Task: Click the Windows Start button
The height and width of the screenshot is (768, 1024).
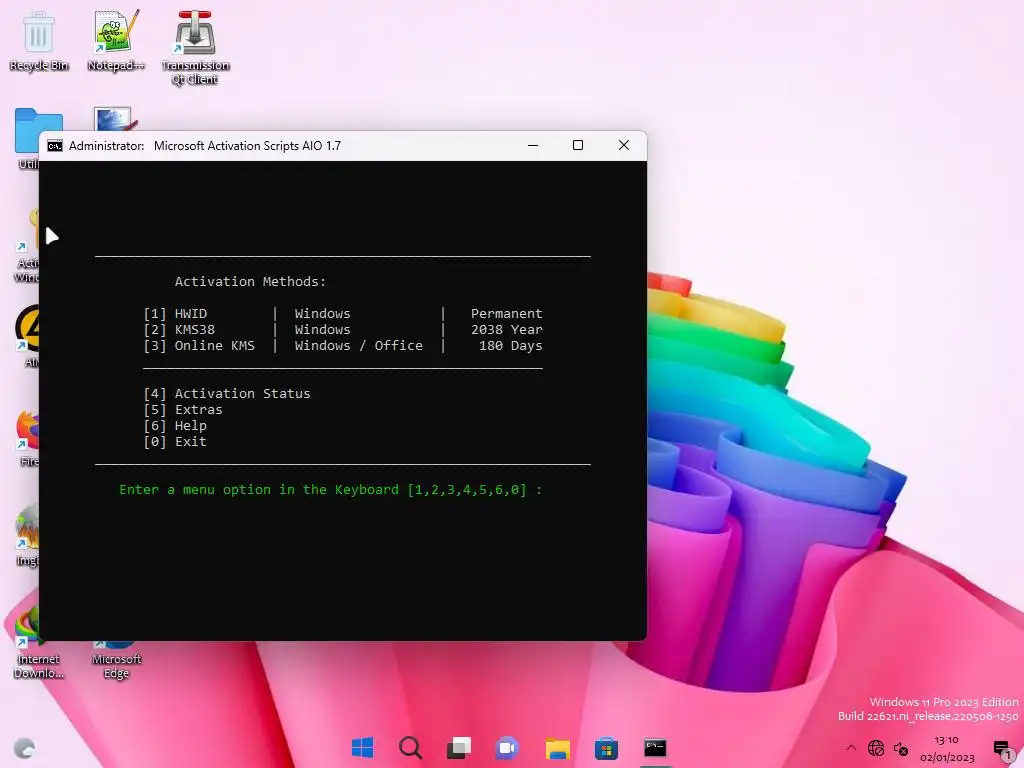Action: (x=362, y=747)
